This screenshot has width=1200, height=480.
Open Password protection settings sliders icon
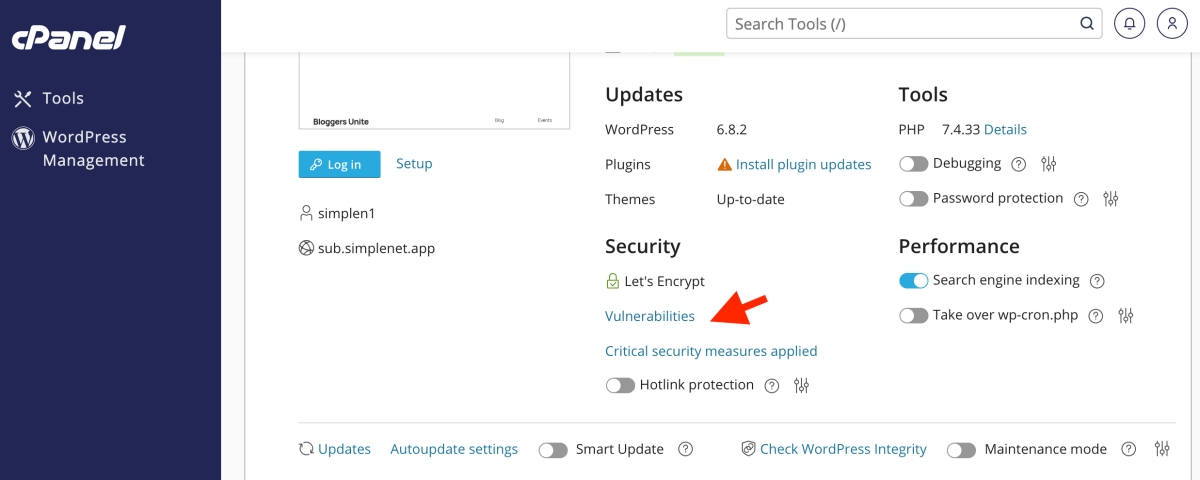[x=1110, y=199]
